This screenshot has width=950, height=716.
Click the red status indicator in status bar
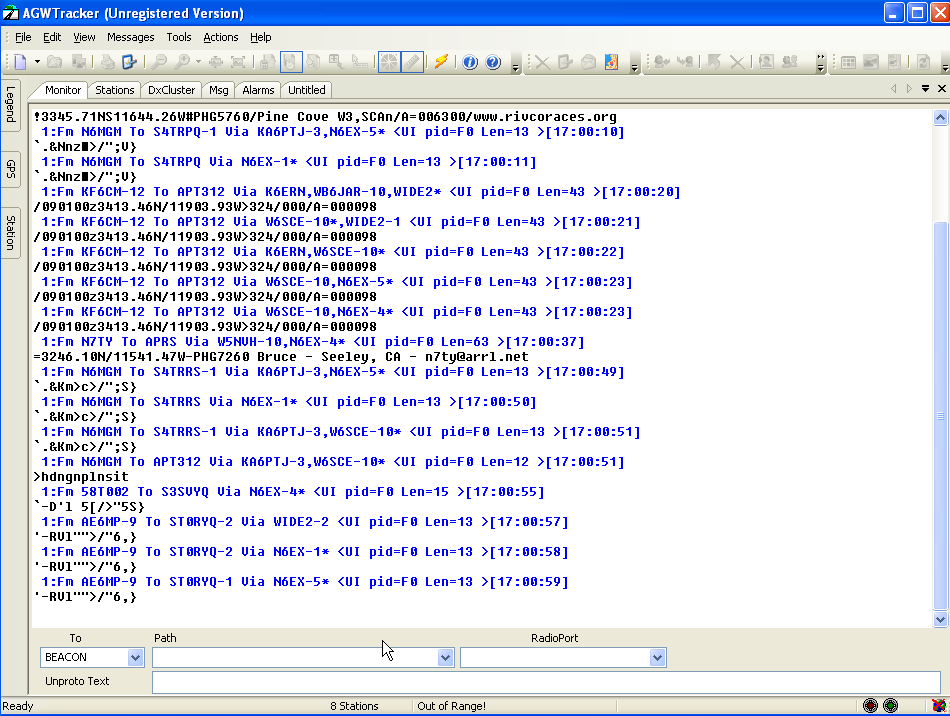click(x=870, y=706)
